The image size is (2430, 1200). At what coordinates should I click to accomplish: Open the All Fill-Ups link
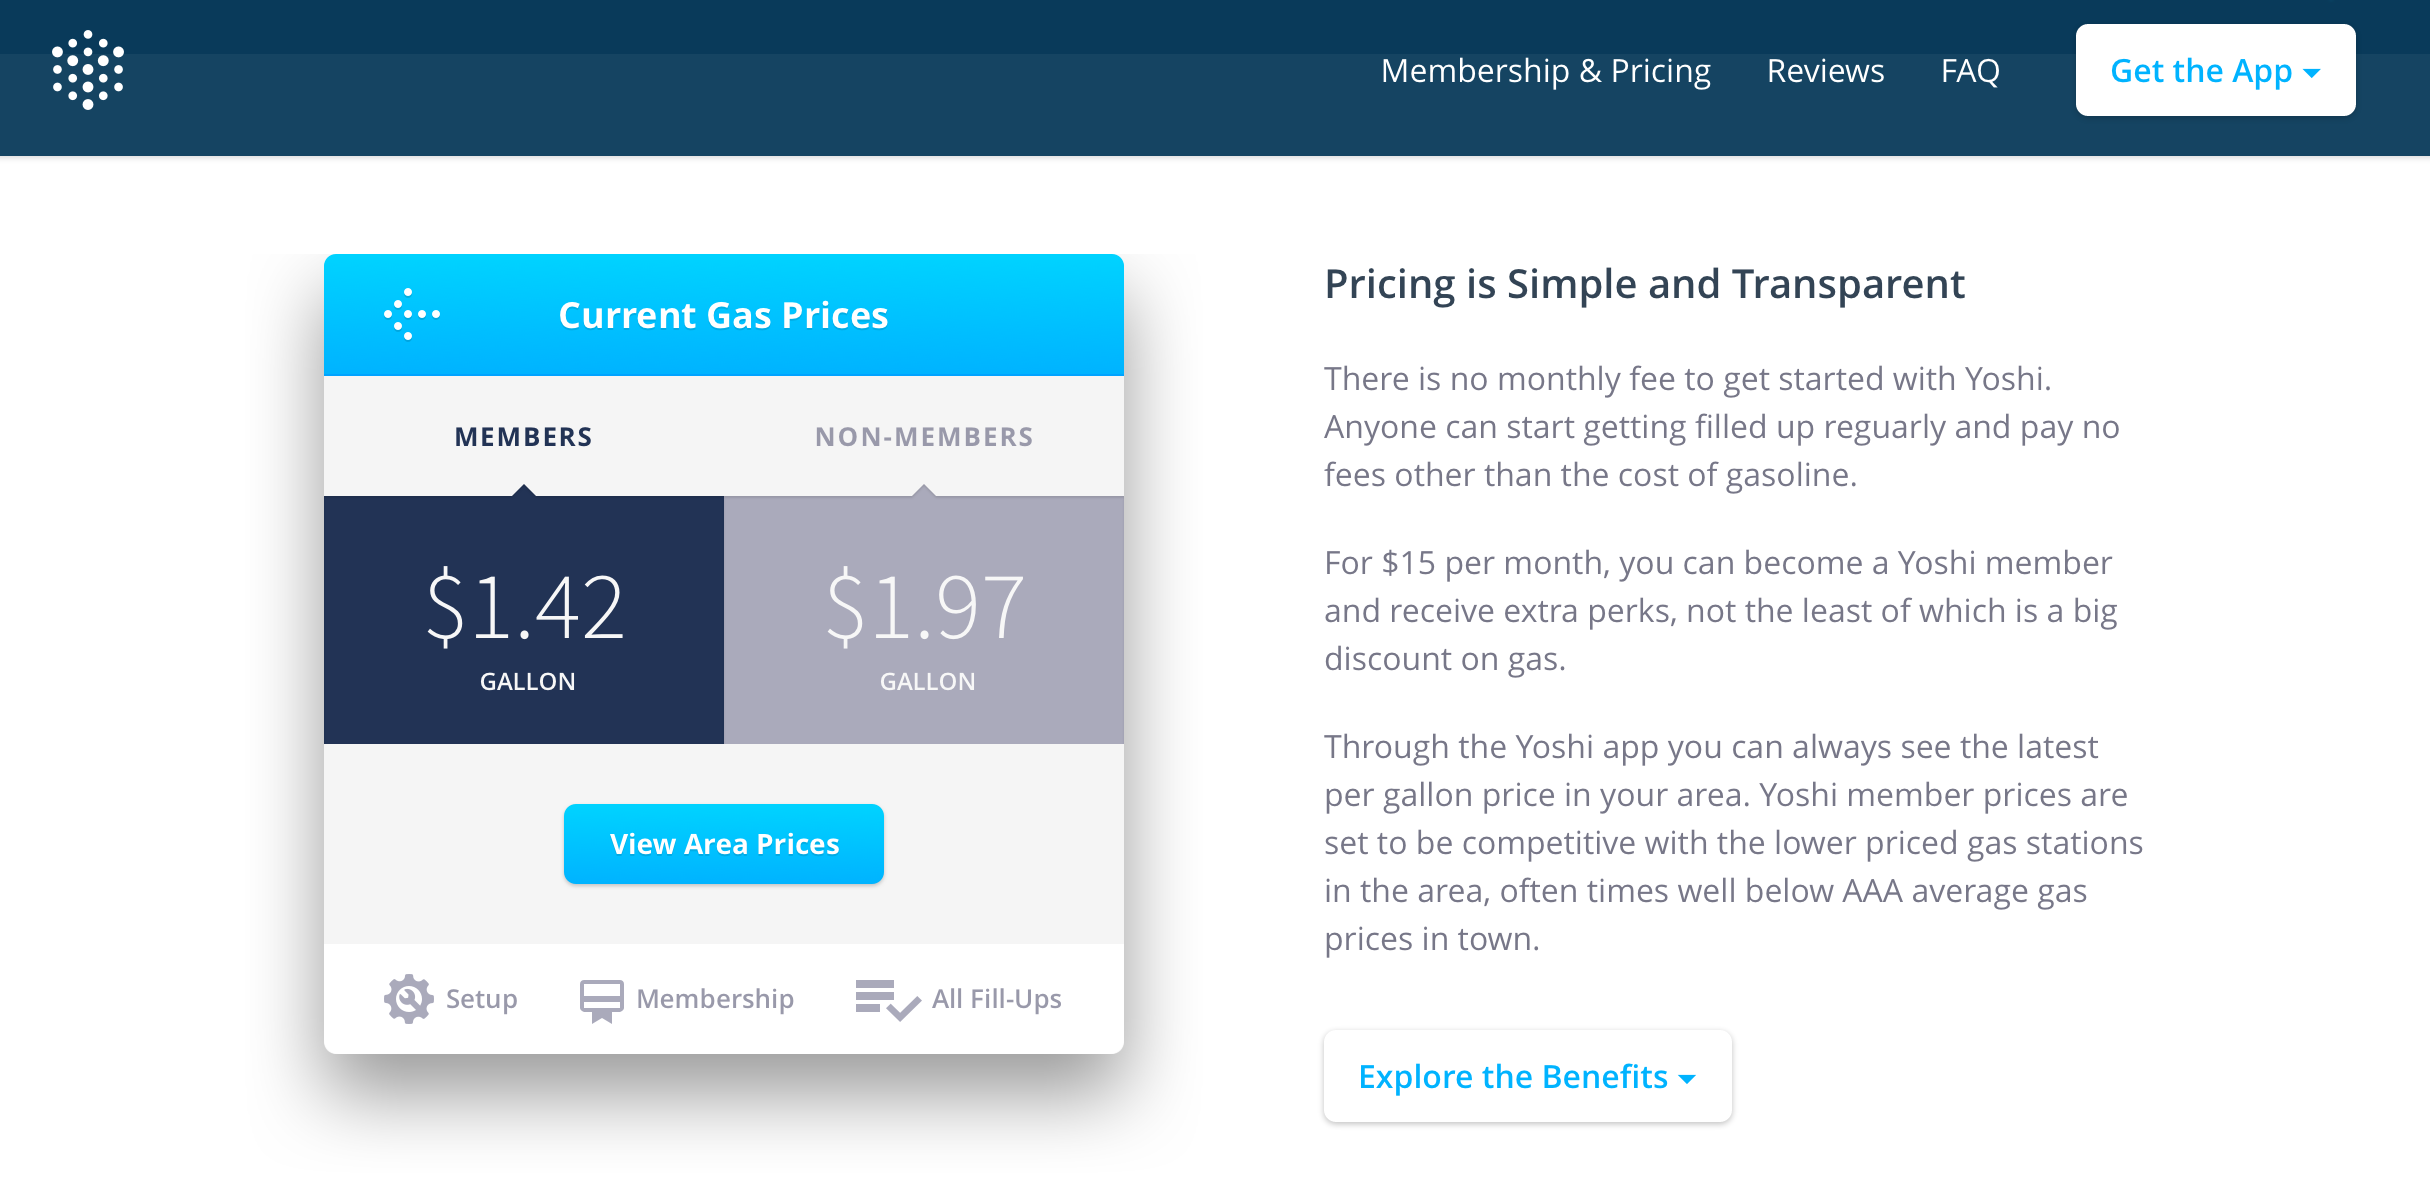click(996, 999)
